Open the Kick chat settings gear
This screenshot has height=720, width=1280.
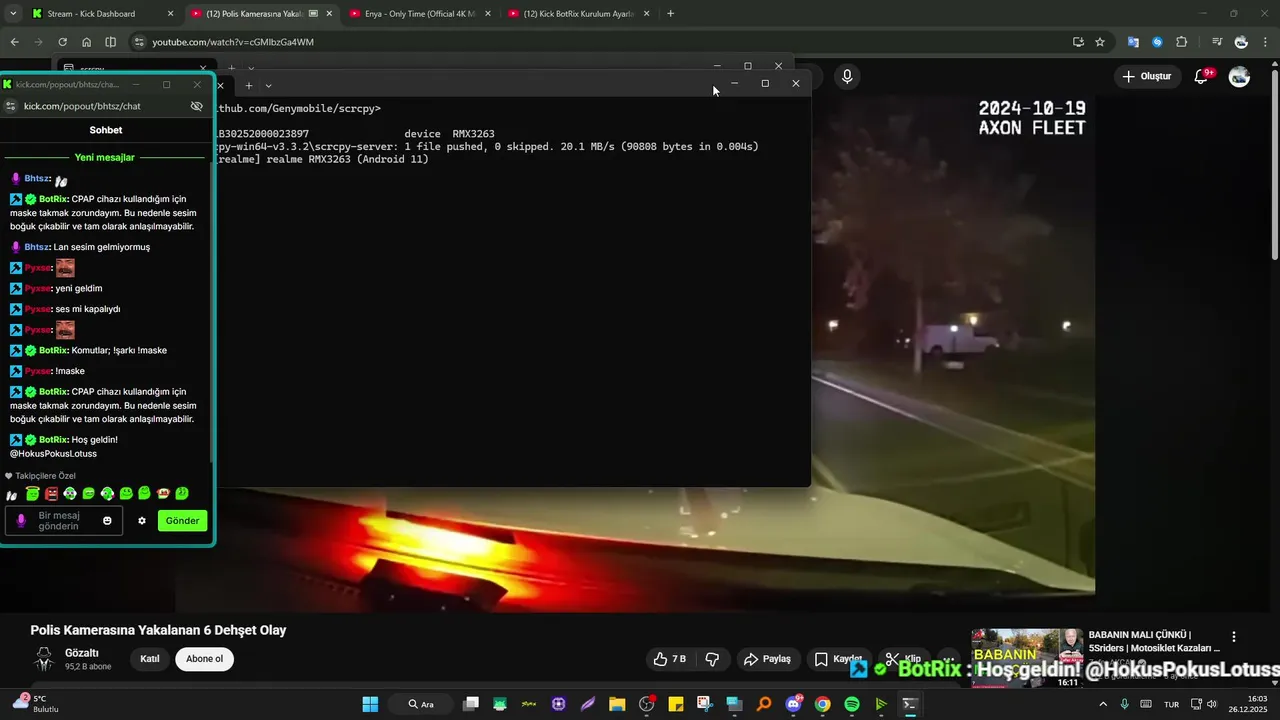coord(142,521)
